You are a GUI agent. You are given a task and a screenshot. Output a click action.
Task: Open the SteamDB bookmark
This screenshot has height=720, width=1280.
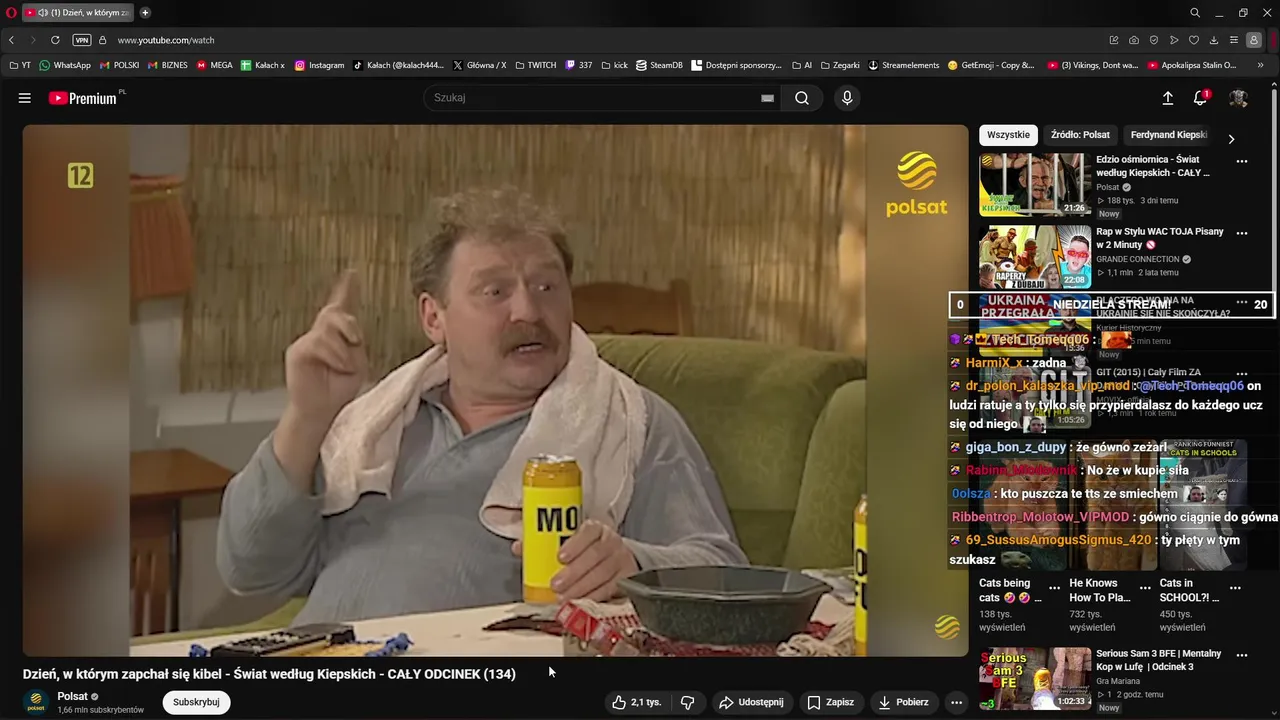[x=659, y=65]
